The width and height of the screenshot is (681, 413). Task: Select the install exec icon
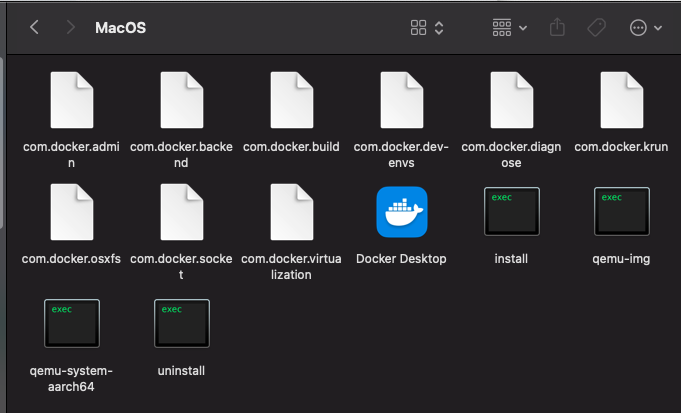pos(512,211)
